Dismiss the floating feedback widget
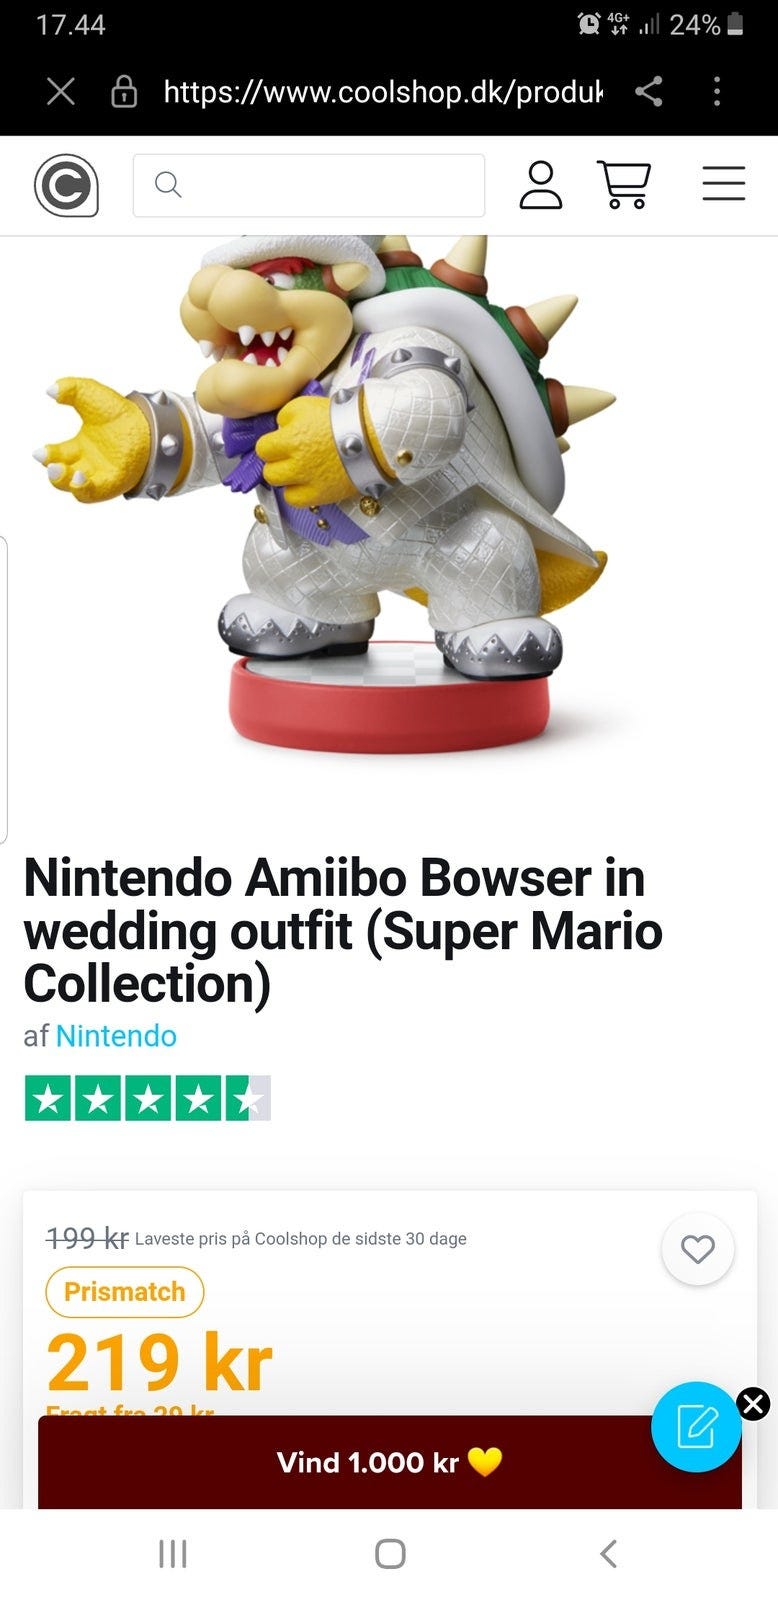Viewport: 778px width, 1600px height. pyautogui.click(x=754, y=1404)
